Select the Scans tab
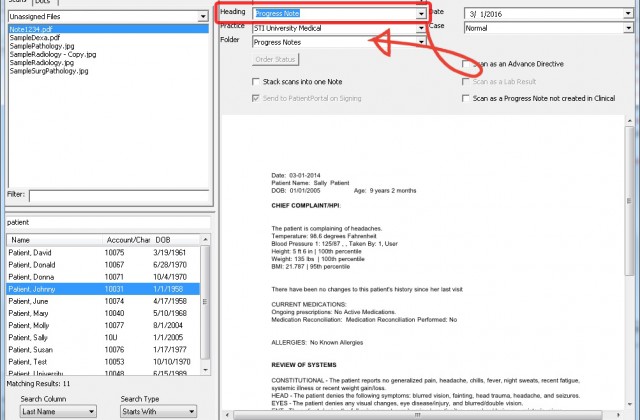640x420 pixels. point(16,3)
